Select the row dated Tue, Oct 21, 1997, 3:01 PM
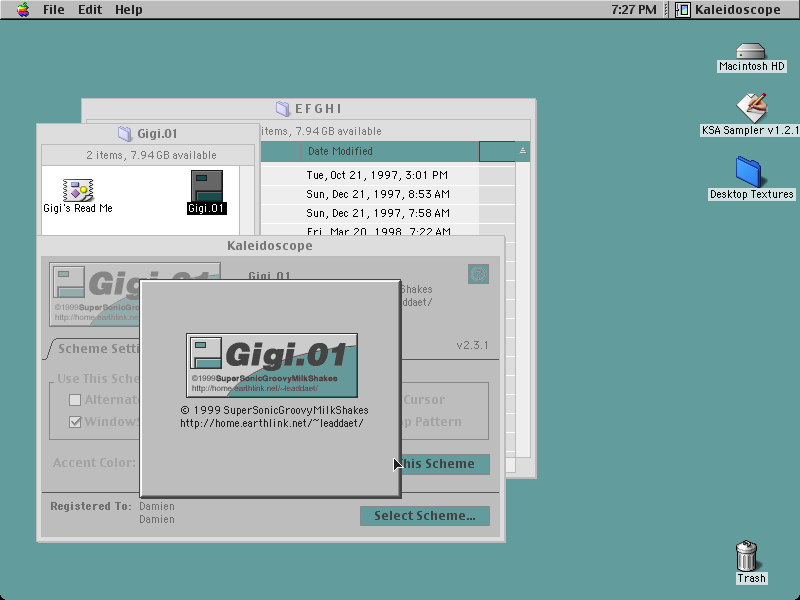This screenshot has width=800, height=600. click(x=377, y=176)
